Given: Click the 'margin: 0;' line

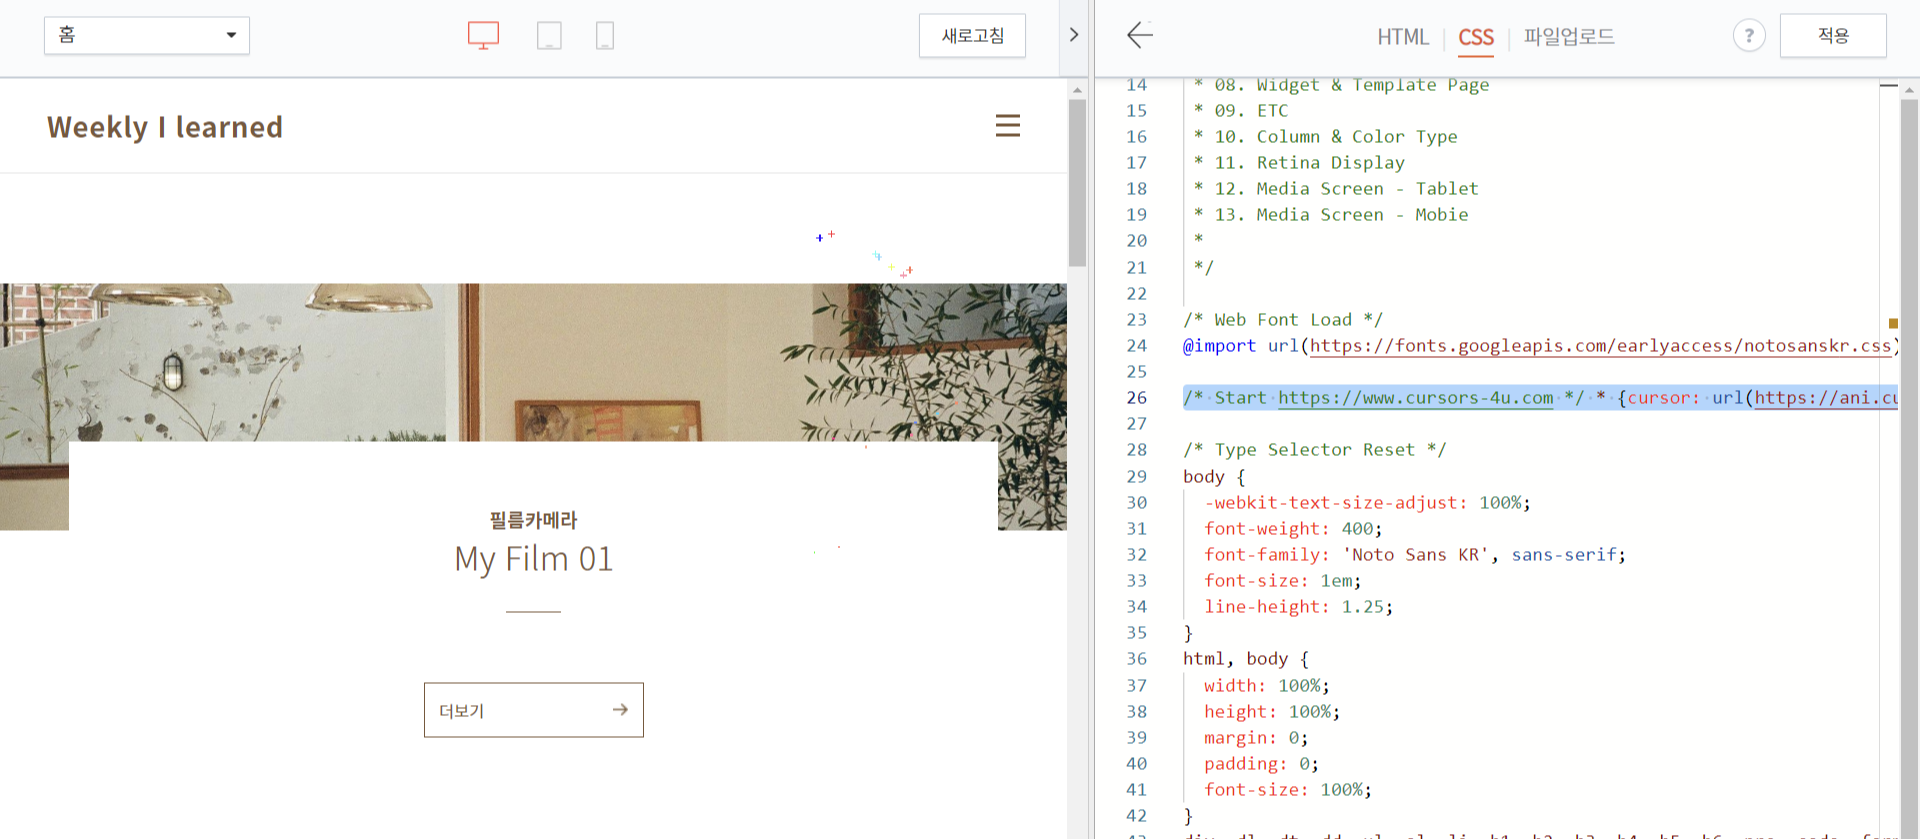Looking at the screenshot, I should (1256, 738).
